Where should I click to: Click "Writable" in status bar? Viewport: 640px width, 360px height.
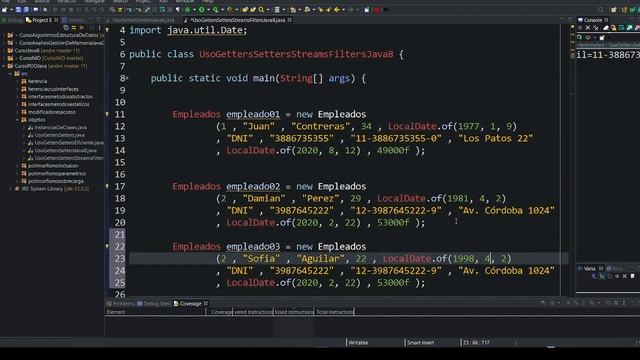(358, 342)
